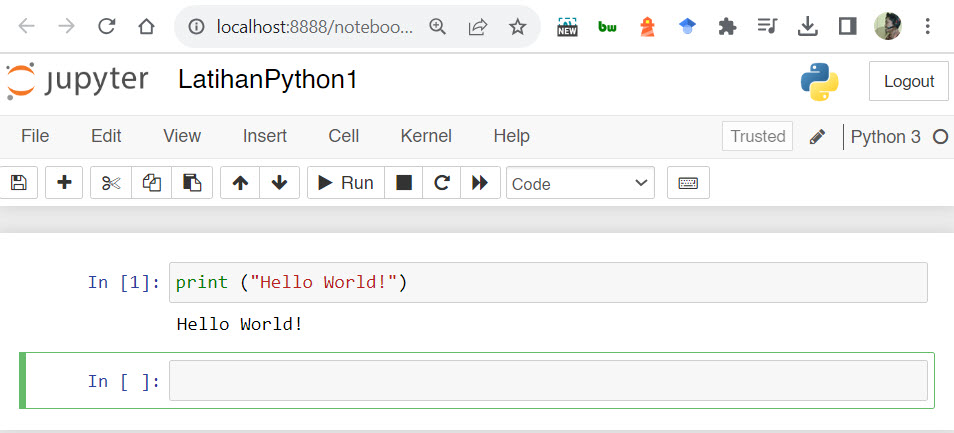Click the Hello World! output text
This screenshot has width=954, height=433.
(x=240, y=324)
